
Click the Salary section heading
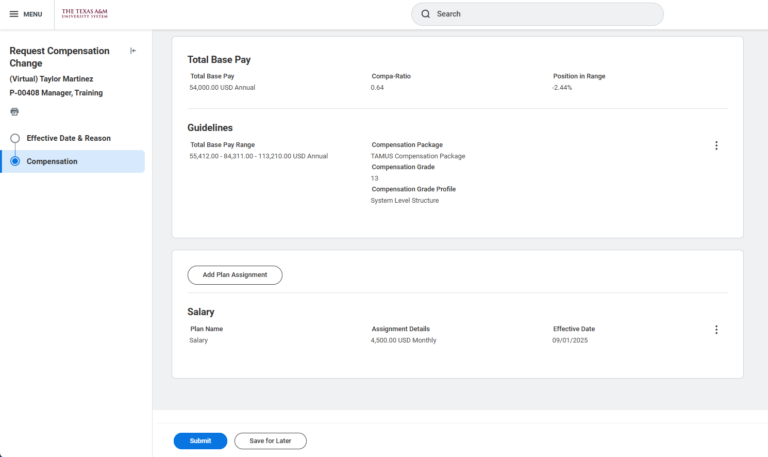[201, 312]
